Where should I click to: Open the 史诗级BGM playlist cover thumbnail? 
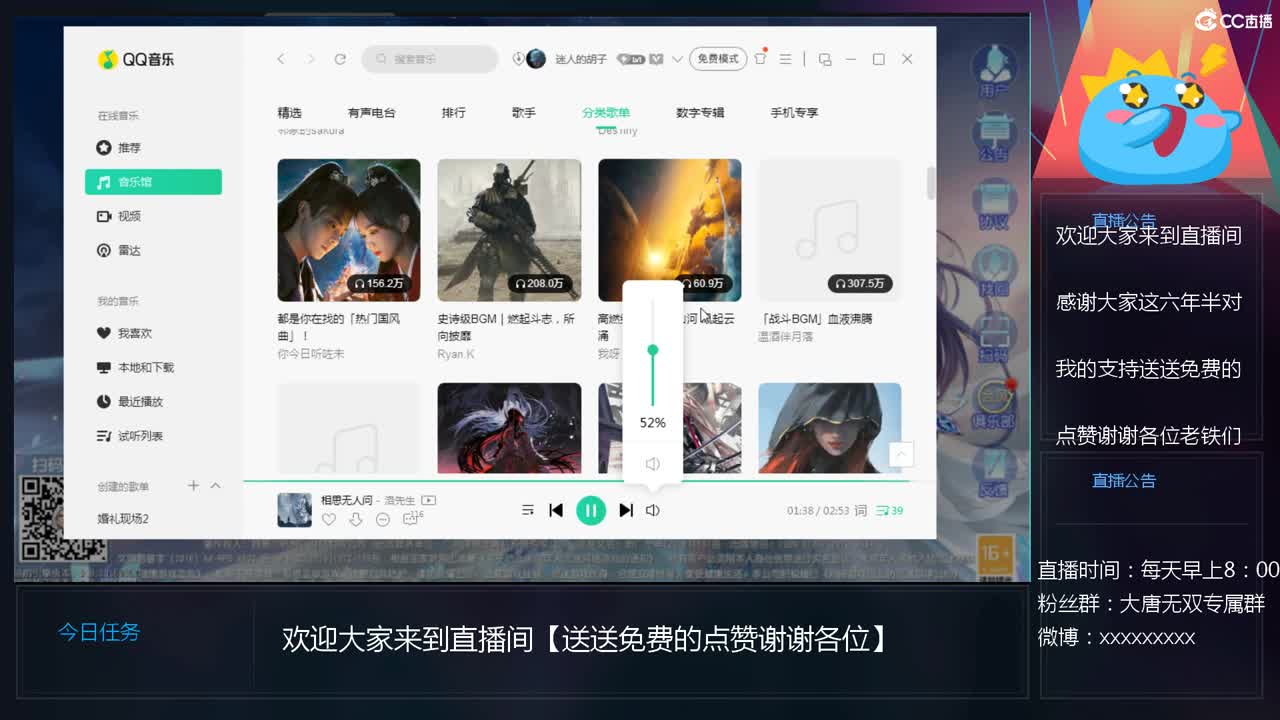[x=509, y=230]
